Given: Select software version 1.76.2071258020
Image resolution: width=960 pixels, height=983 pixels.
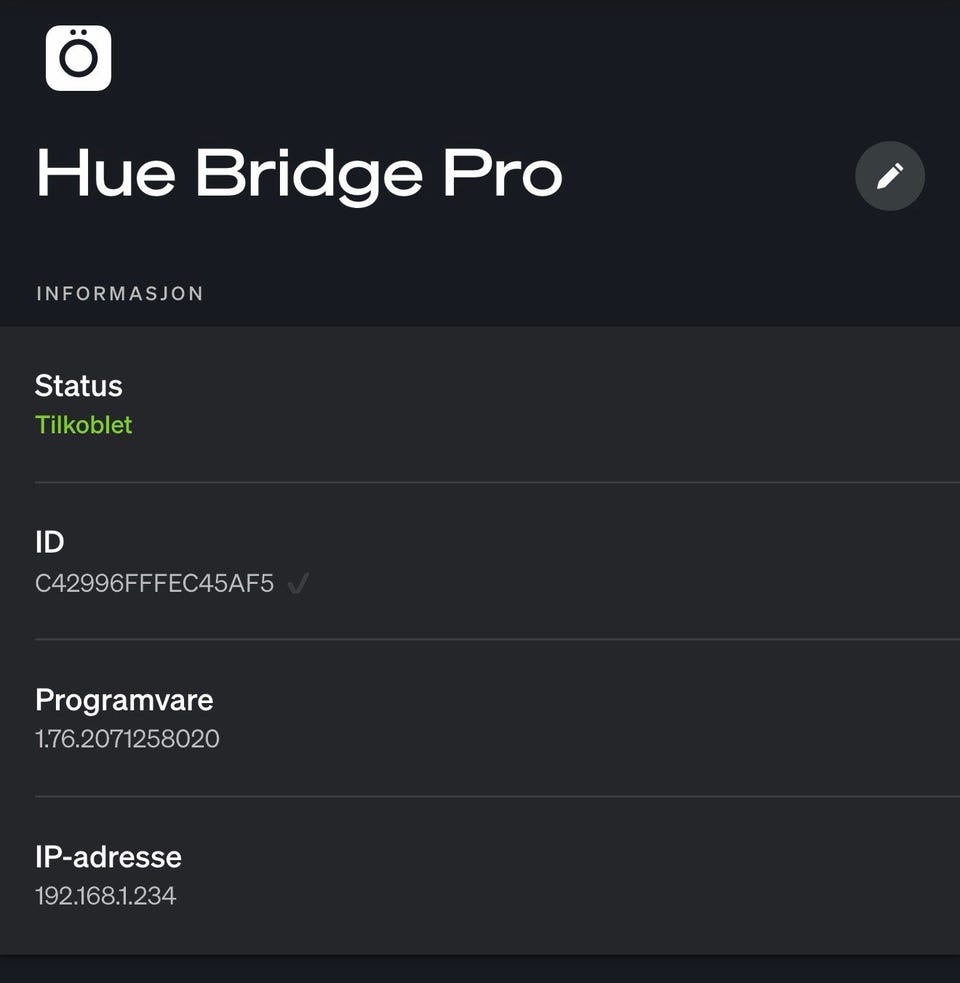Looking at the screenshot, I should point(127,740).
